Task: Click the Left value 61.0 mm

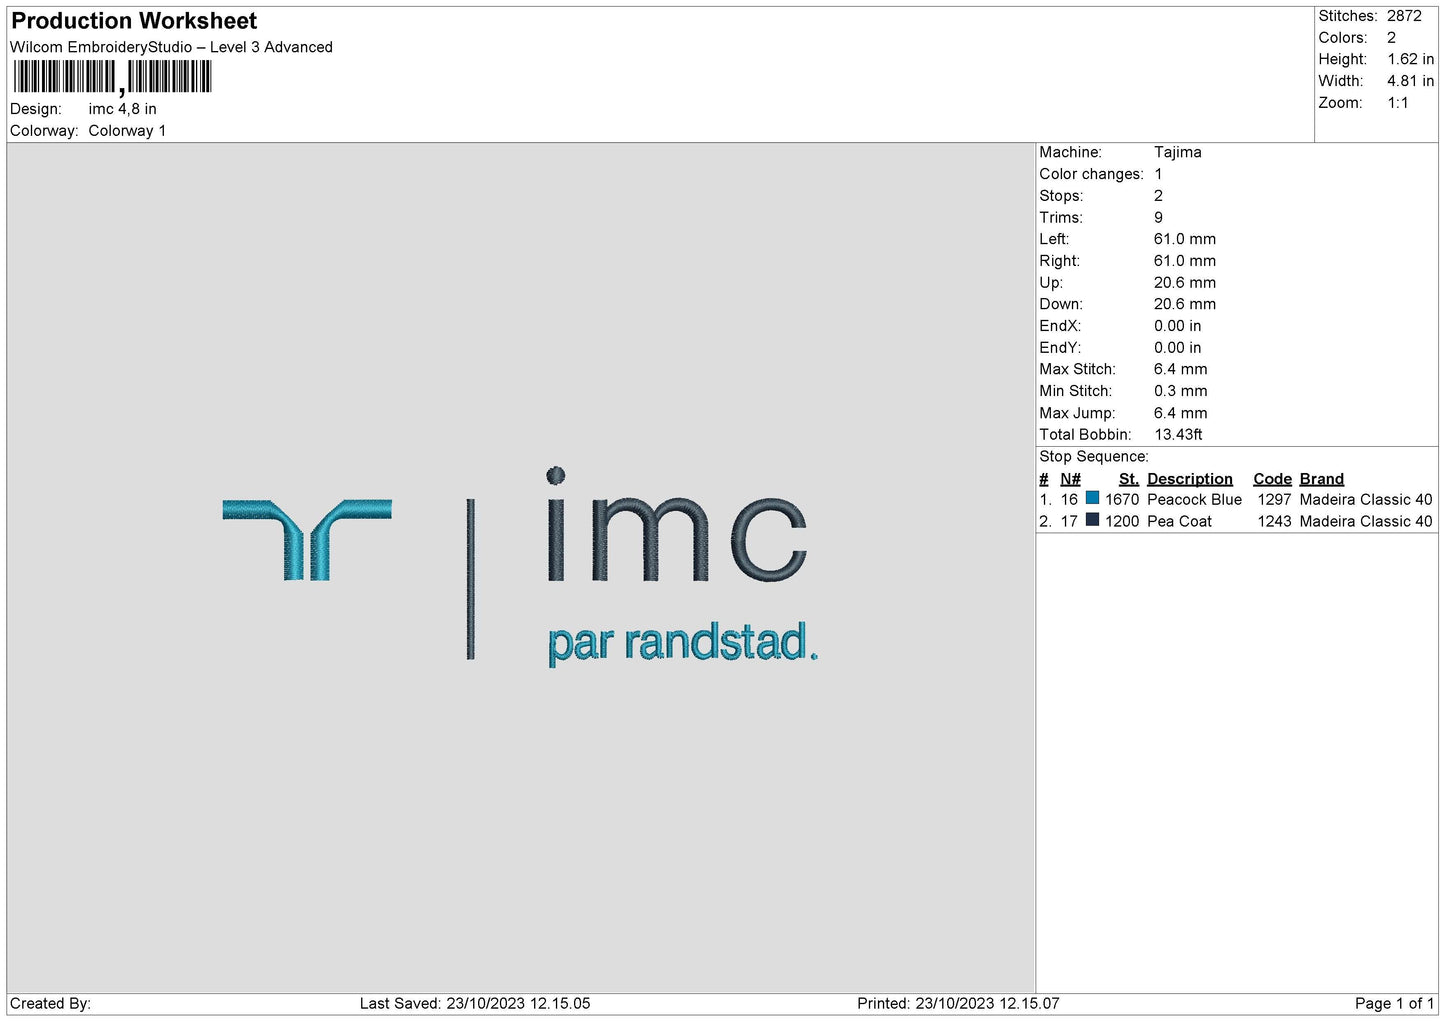Action: (1185, 239)
